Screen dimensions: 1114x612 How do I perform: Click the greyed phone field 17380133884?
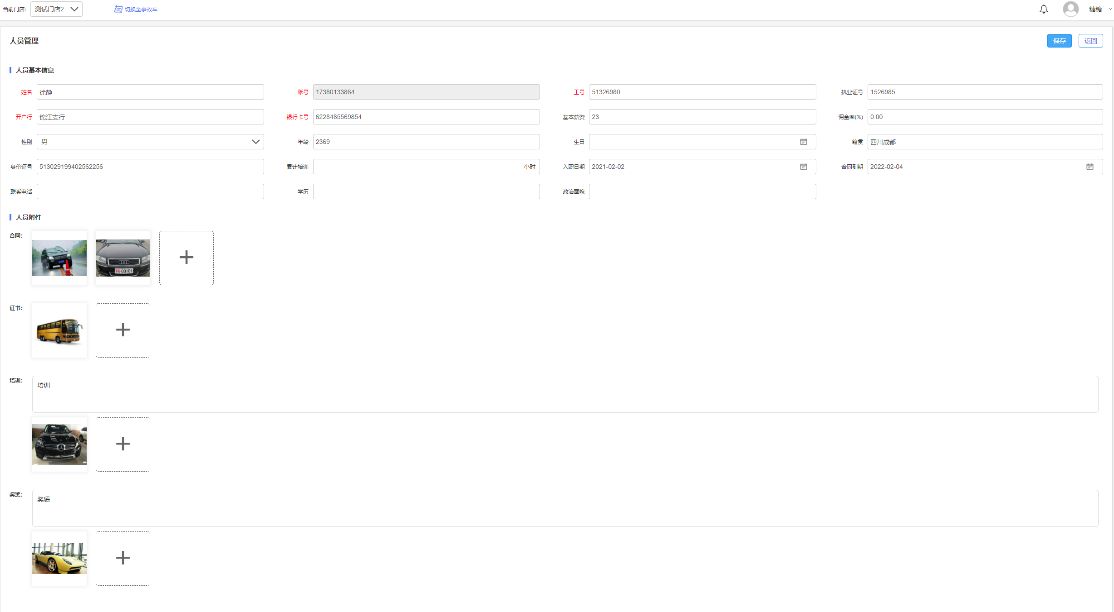[426, 92]
